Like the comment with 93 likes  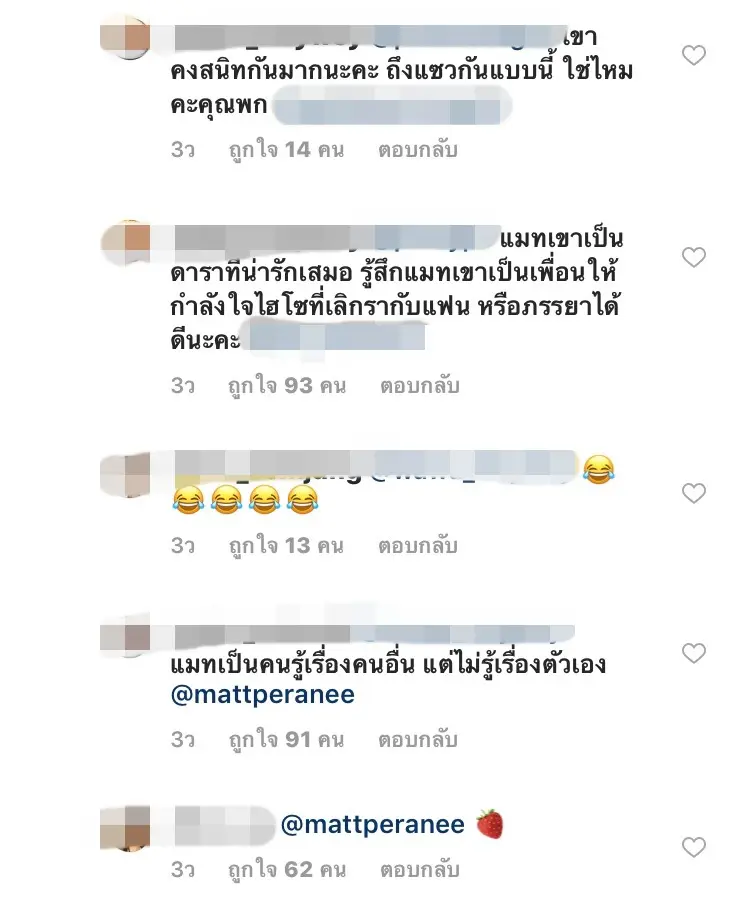(694, 257)
